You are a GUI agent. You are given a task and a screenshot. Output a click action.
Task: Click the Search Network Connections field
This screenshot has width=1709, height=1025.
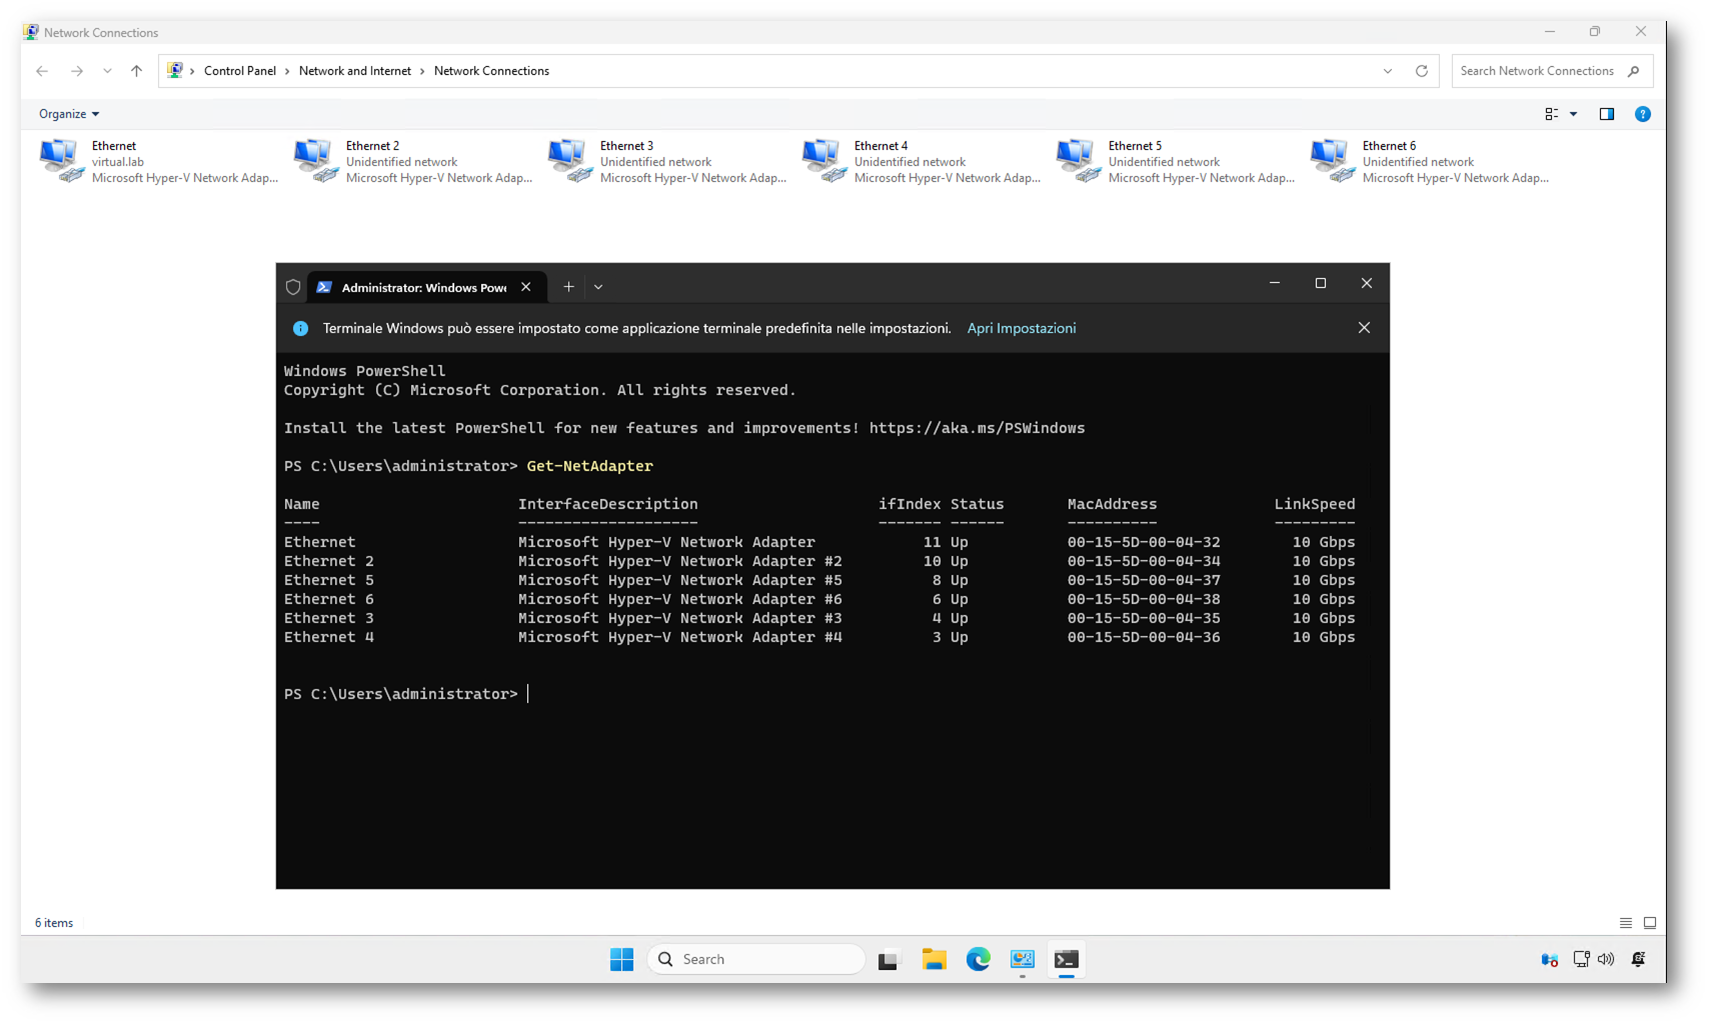click(x=1536, y=71)
